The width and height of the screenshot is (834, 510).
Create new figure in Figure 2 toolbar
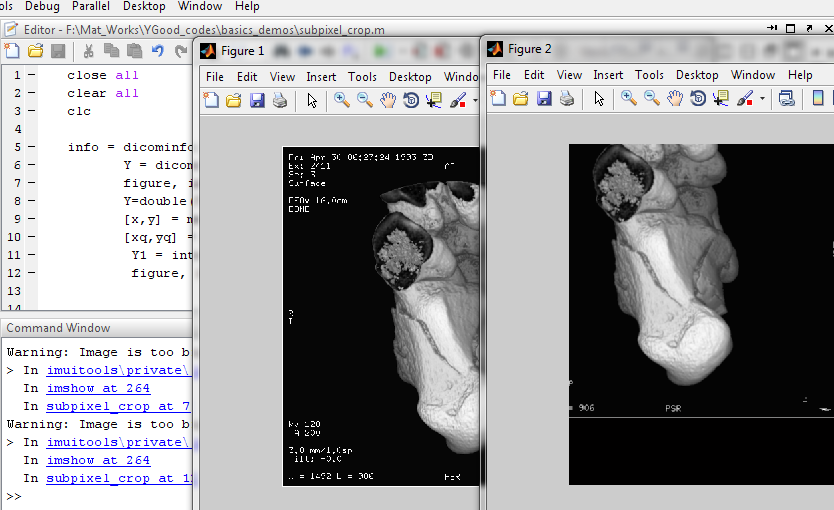[x=498, y=98]
